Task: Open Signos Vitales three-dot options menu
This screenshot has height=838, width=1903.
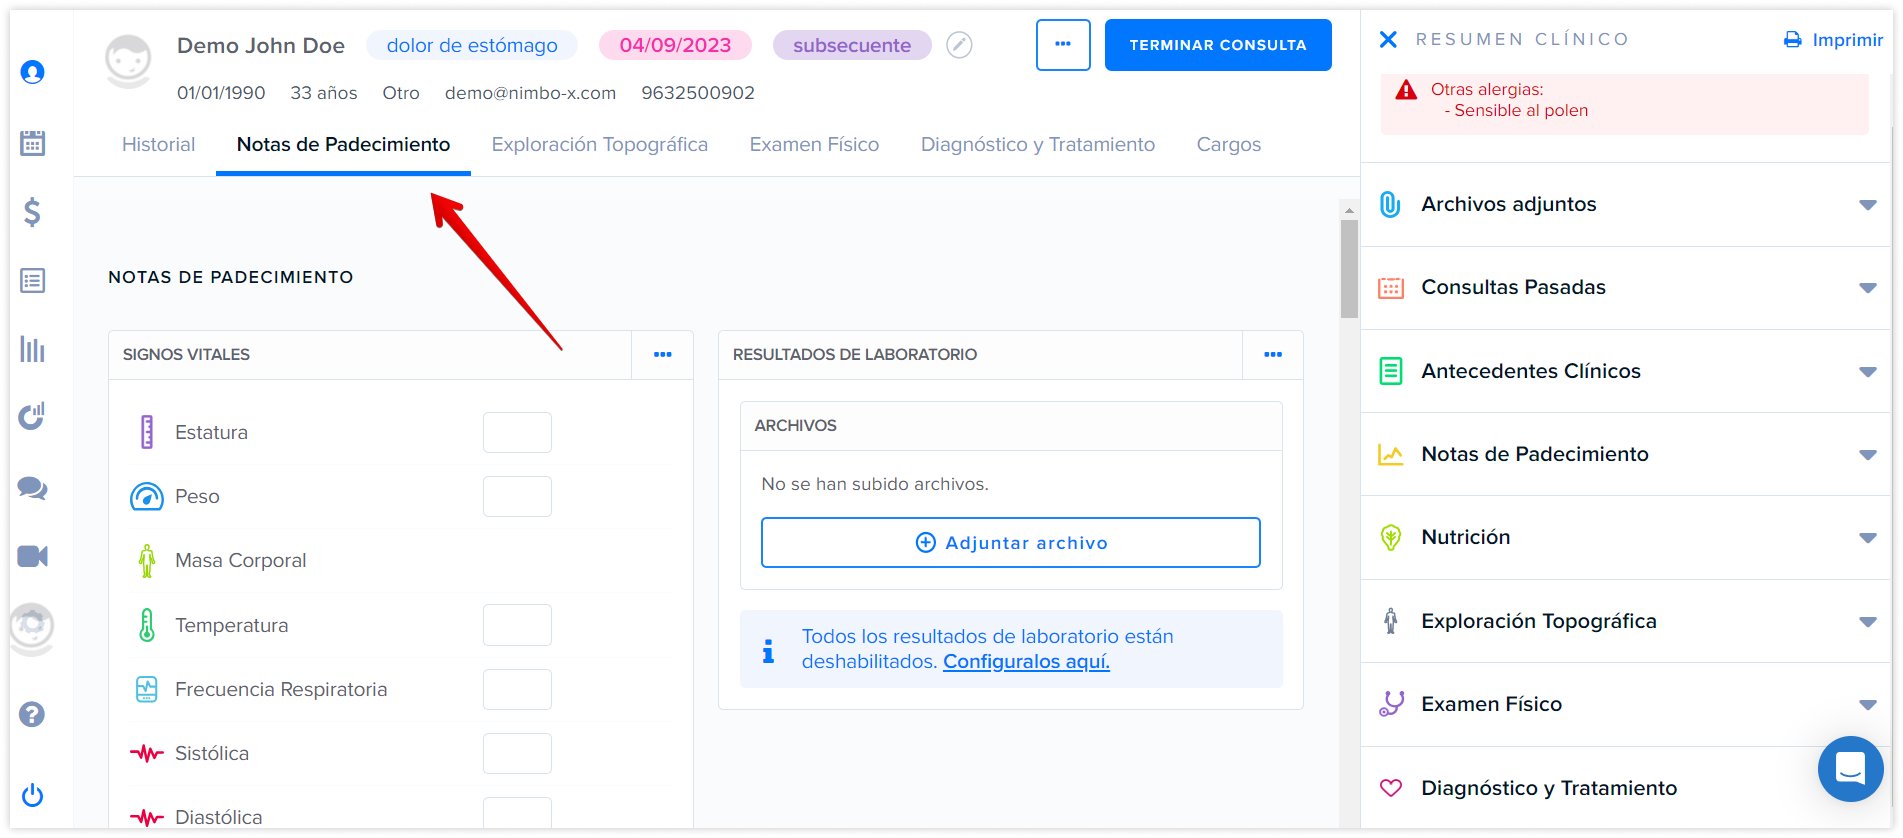Action: pyautogui.click(x=662, y=354)
